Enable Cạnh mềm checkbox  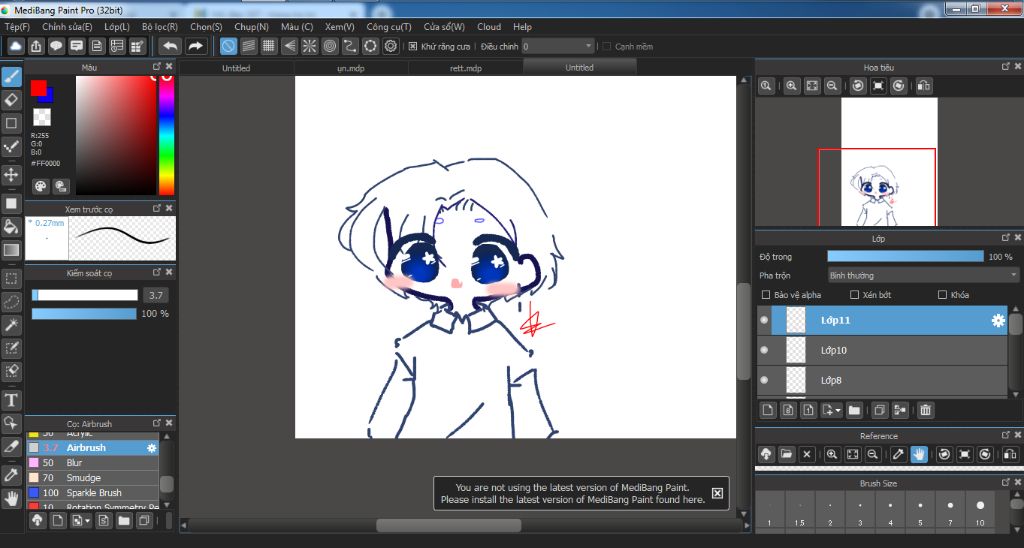coord(607,46)
